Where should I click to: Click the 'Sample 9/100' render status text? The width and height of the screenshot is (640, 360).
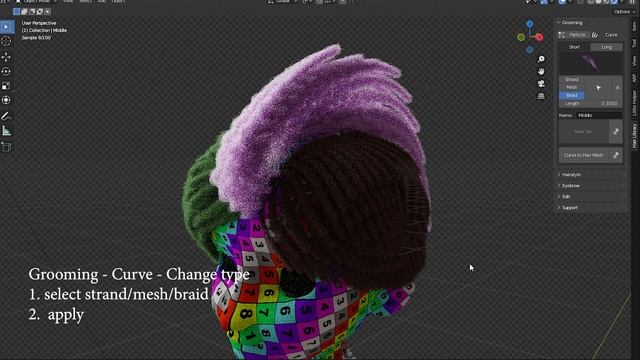coord(36,38)
